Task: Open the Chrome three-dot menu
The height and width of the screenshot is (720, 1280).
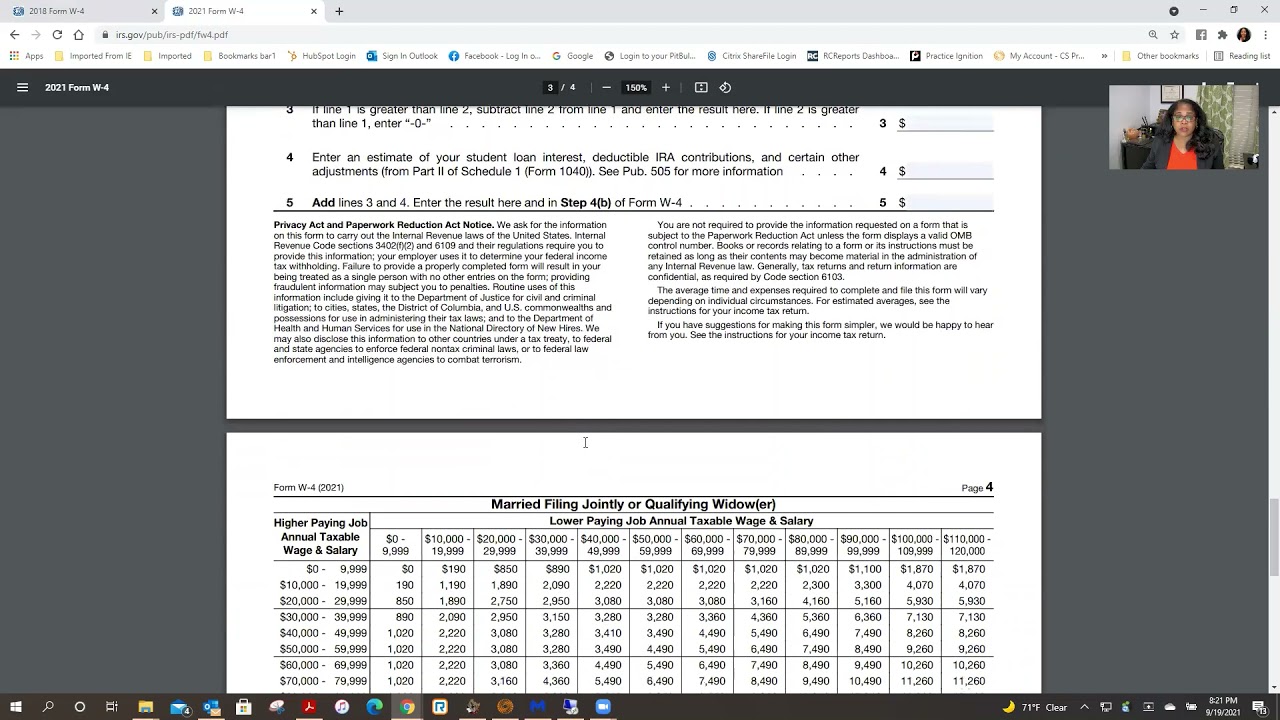Action: 1265,34
